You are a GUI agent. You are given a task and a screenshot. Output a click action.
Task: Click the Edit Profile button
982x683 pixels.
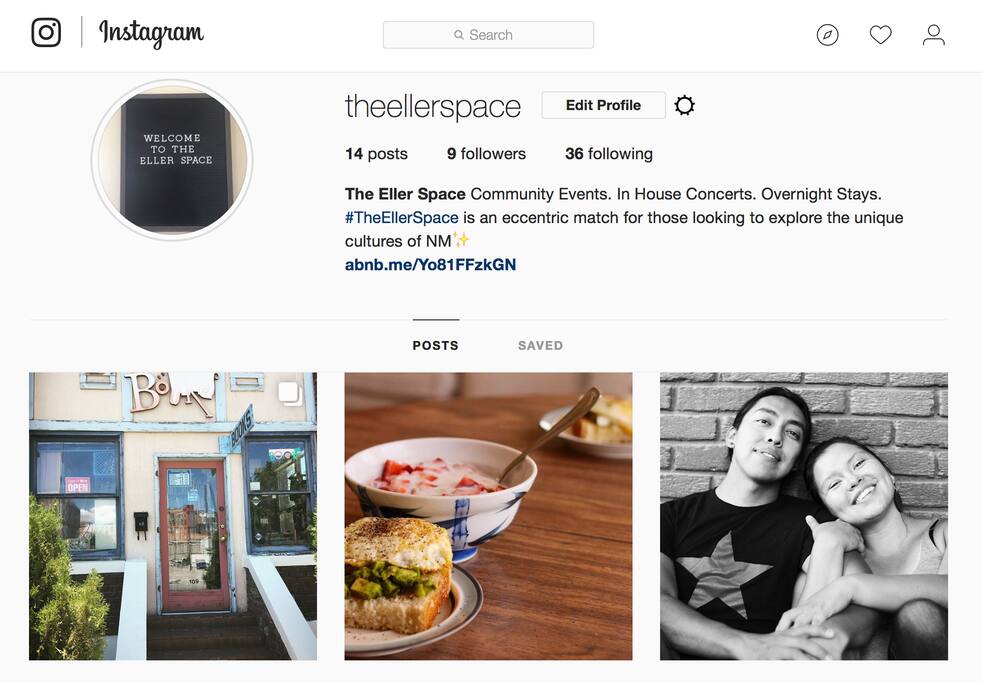(x=603, y=105)
